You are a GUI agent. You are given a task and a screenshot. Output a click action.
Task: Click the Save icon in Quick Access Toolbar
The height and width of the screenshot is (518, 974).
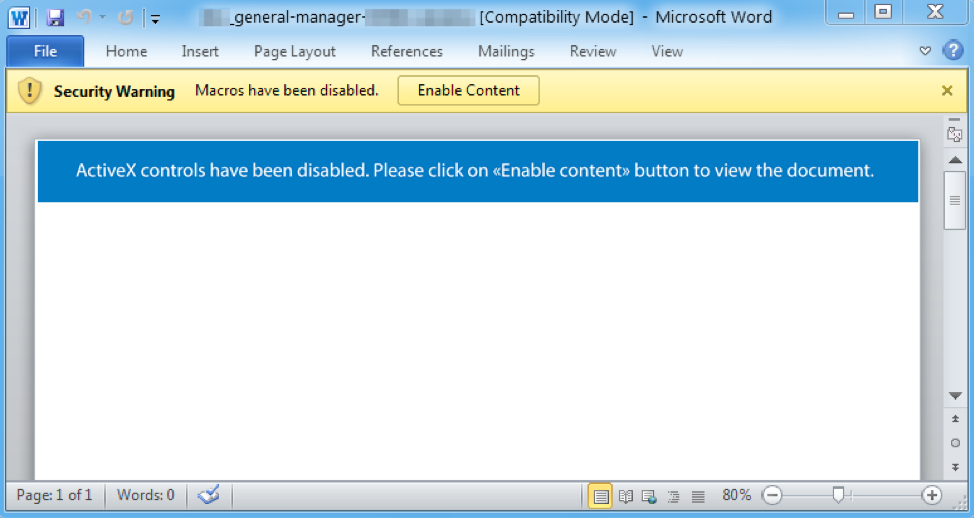pyautogui.click(x=55, y=17)
